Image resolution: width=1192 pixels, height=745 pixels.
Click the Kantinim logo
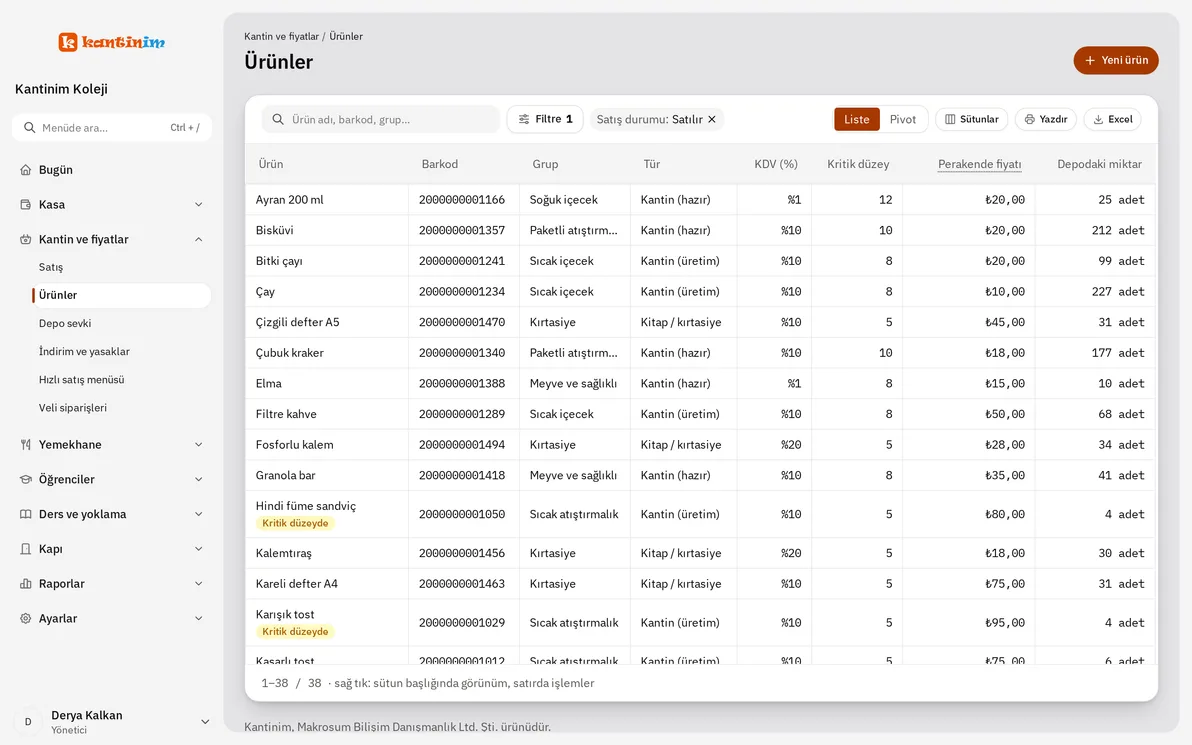tap(112, 42)
